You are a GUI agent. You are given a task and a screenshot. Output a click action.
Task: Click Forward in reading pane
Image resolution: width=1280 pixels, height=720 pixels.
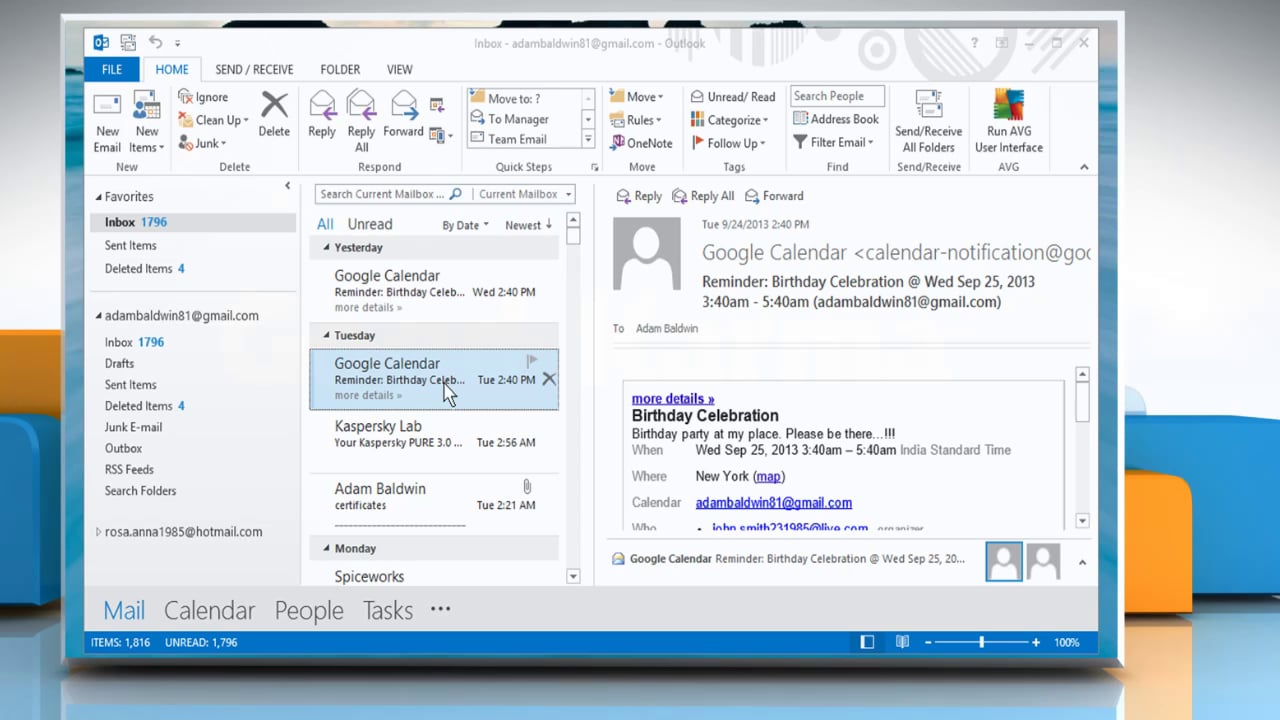[x=774, y=196]
